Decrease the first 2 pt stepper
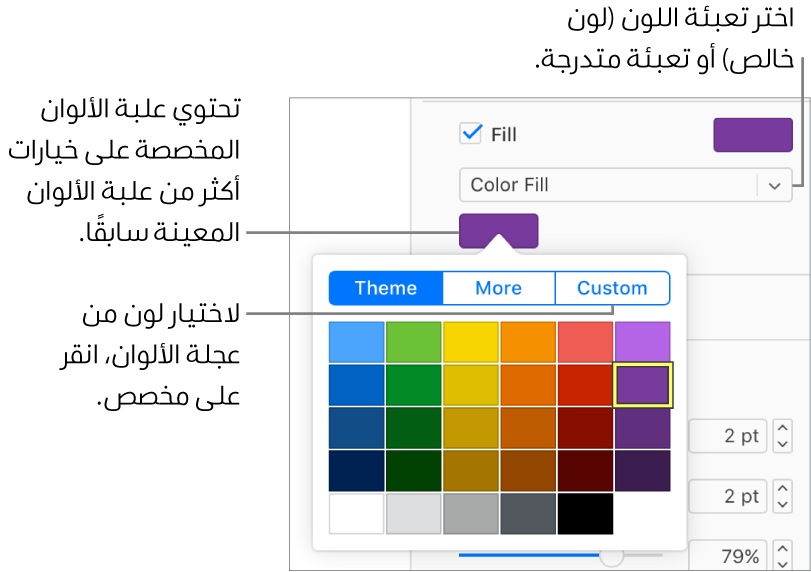811x572 pixels. [x=783, y=444]
